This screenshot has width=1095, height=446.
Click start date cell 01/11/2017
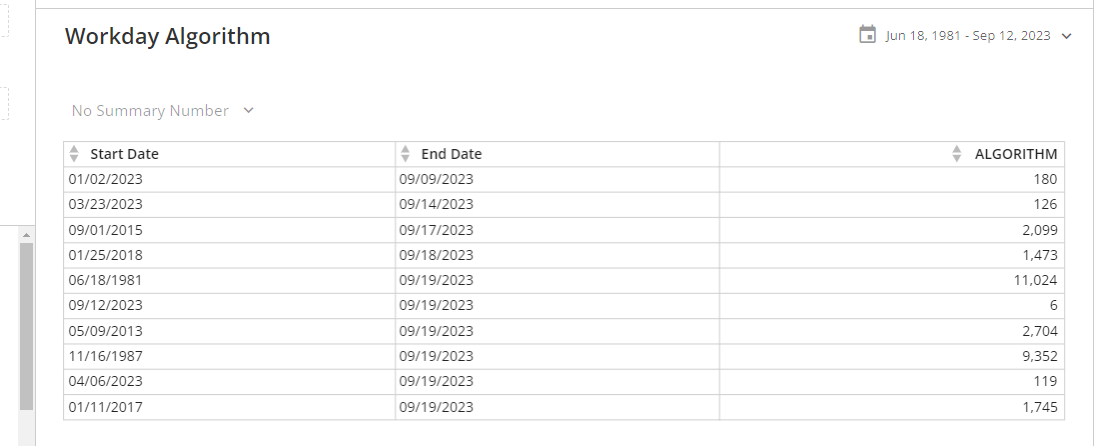pos(106,408)
